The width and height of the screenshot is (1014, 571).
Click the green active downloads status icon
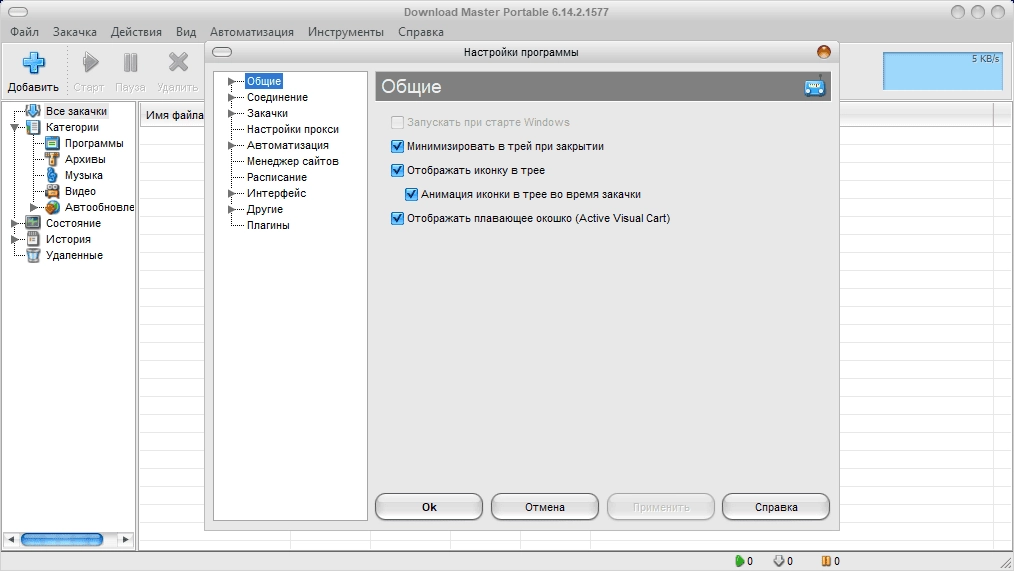tap(739, 561)
